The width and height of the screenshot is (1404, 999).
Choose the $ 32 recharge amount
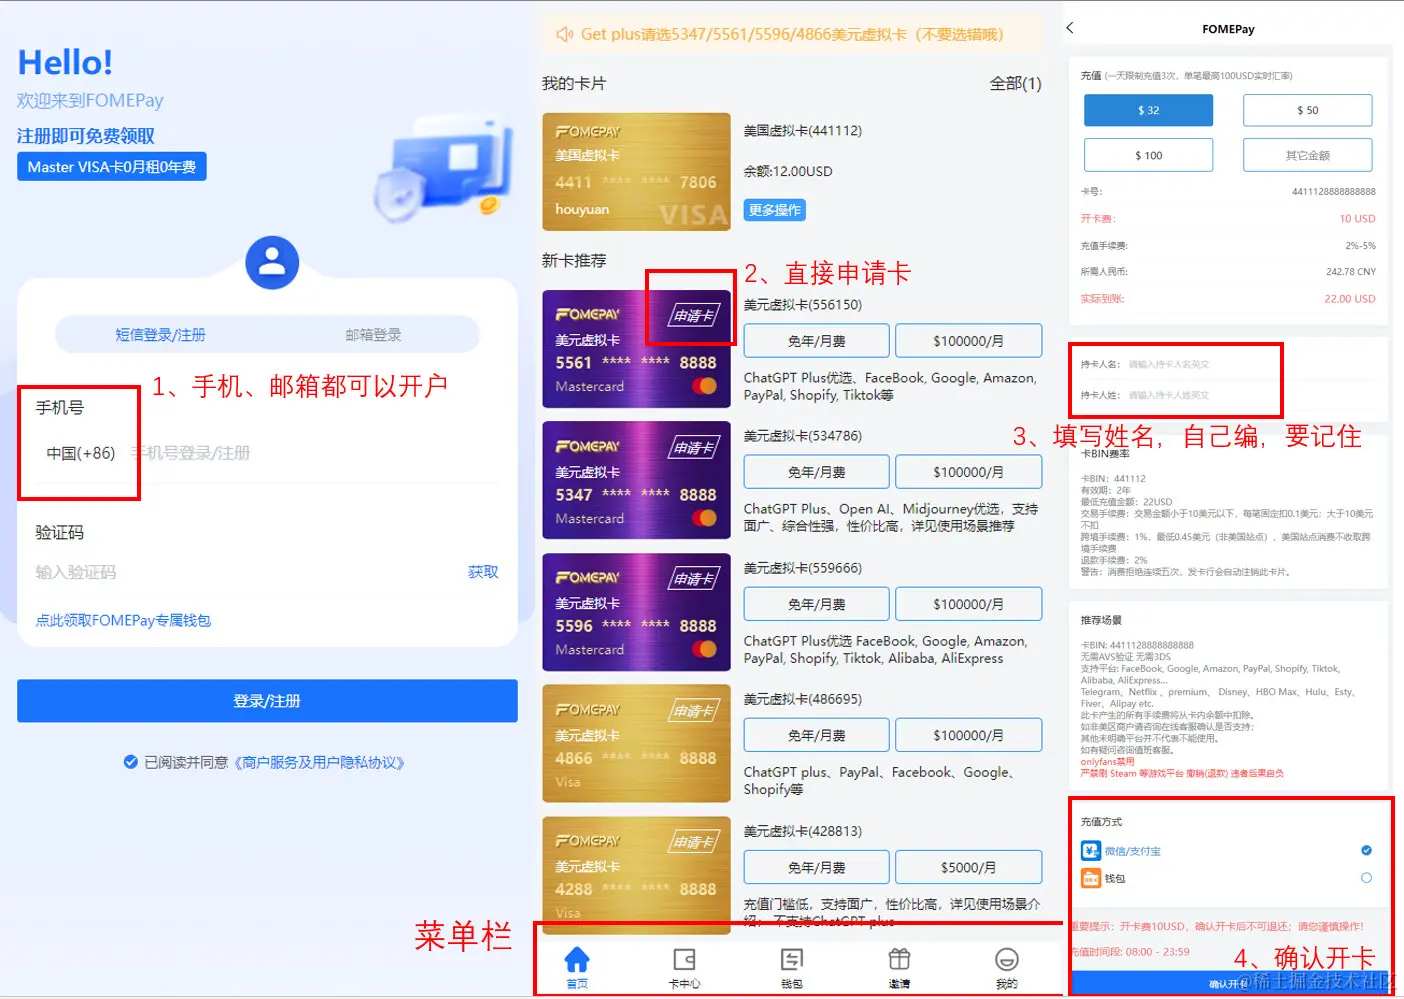(x=1148, y=110)
